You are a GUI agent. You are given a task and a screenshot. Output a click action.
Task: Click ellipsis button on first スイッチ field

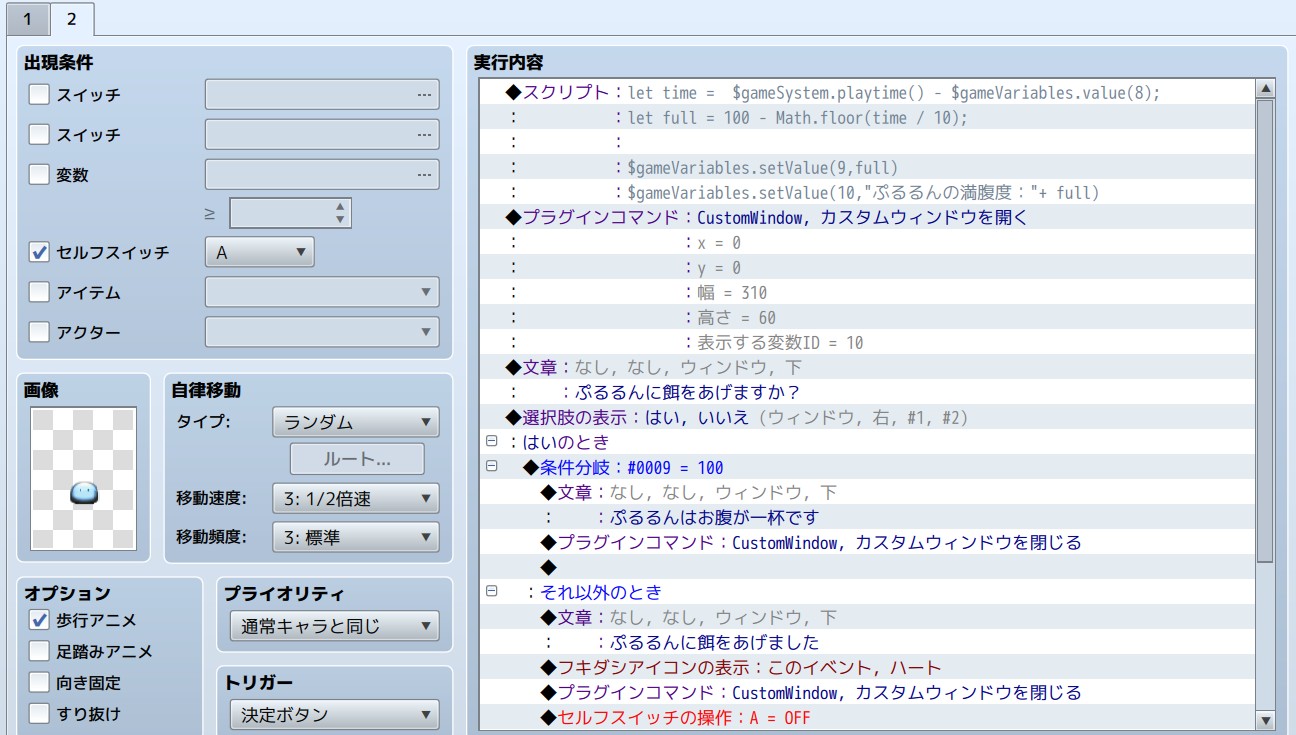point(425,95)
